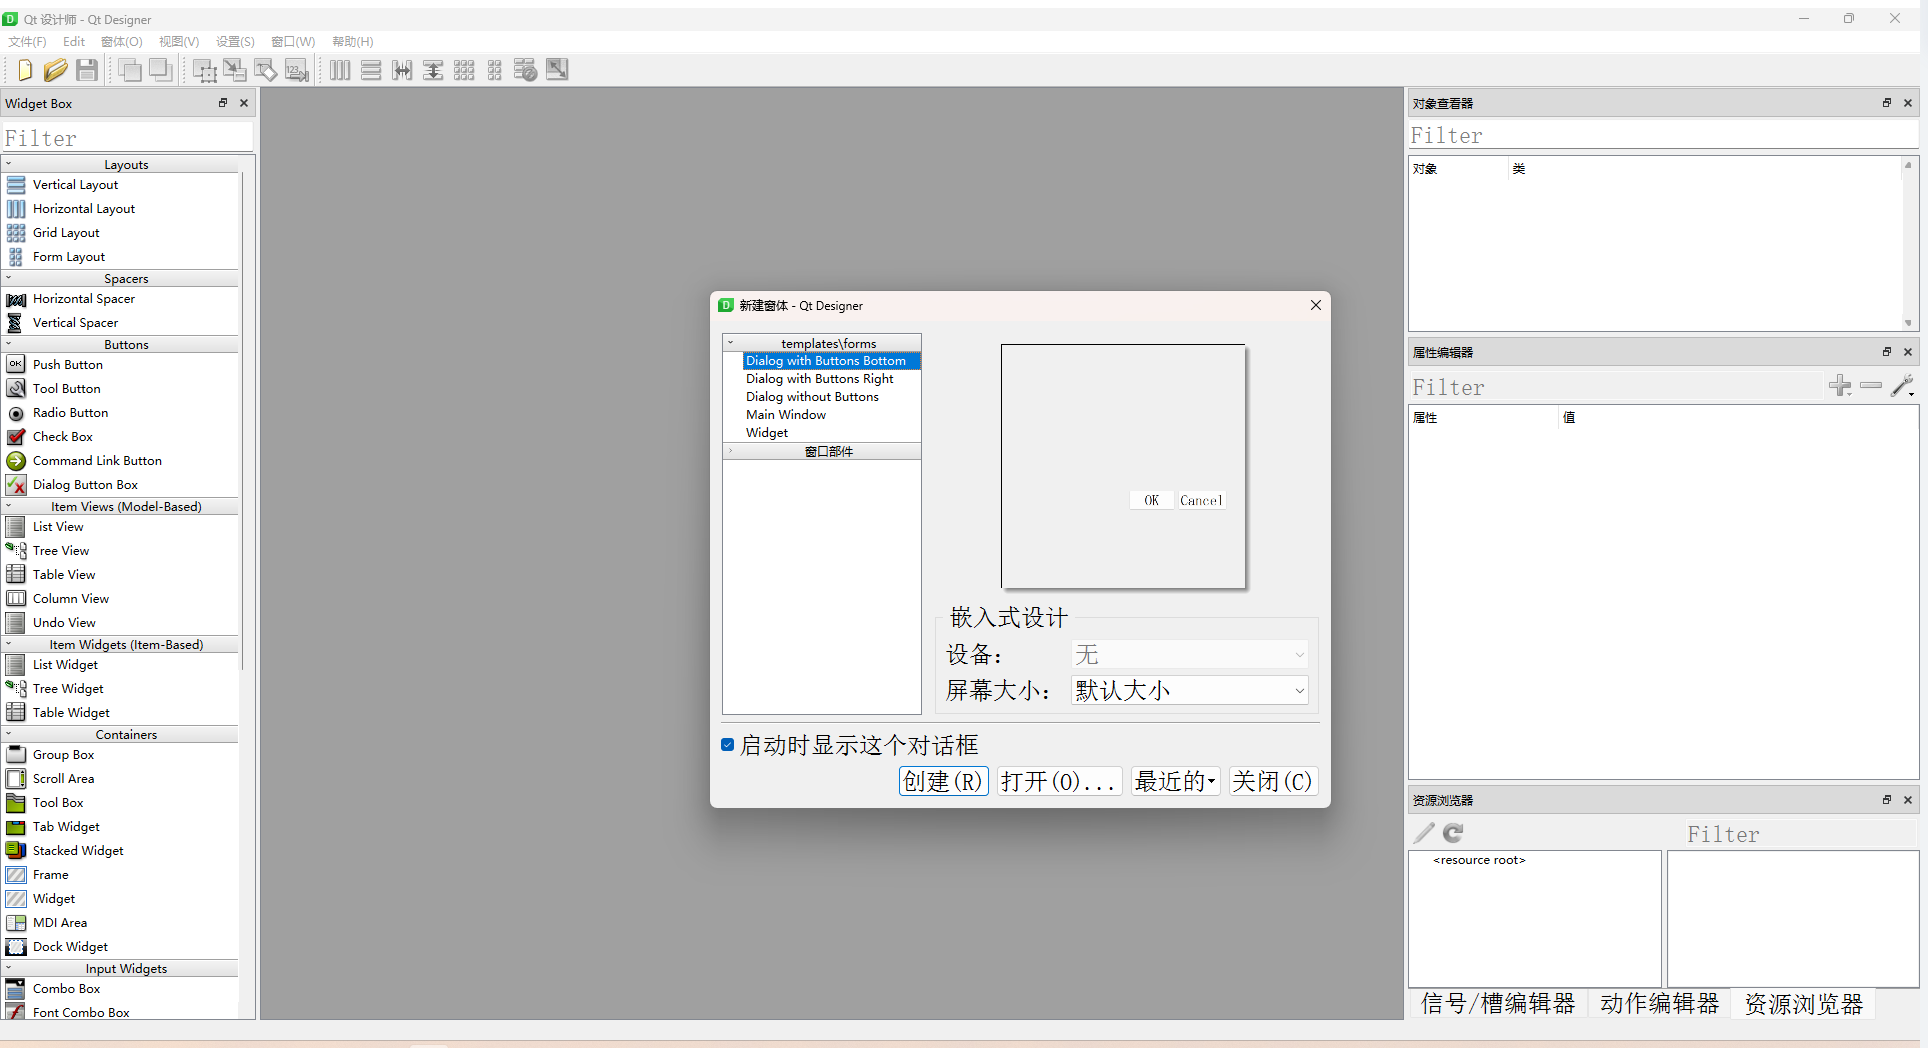Select Dialog with Buttons Right template

[x=820, y=379]
